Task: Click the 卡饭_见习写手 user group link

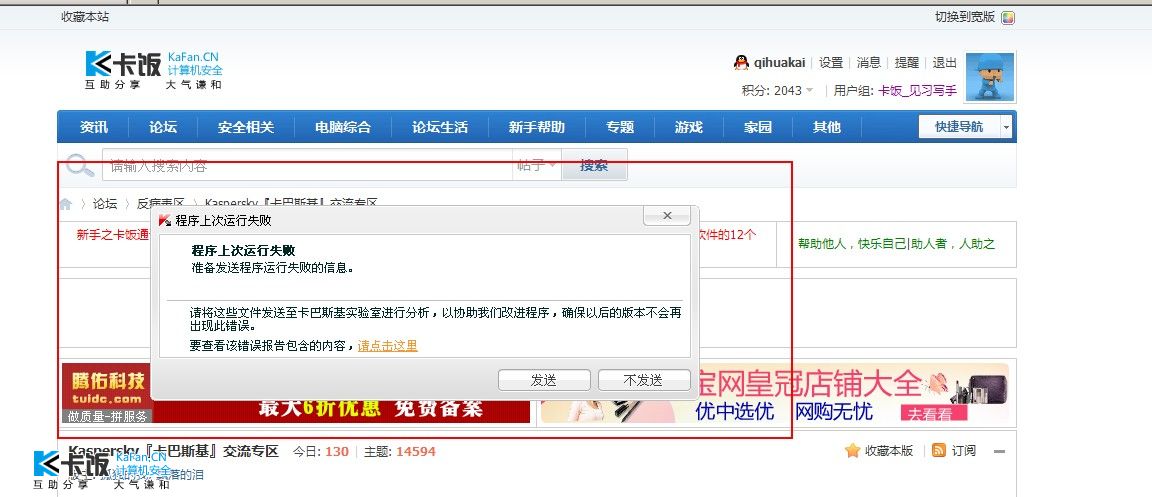Action: click(918, 90)
